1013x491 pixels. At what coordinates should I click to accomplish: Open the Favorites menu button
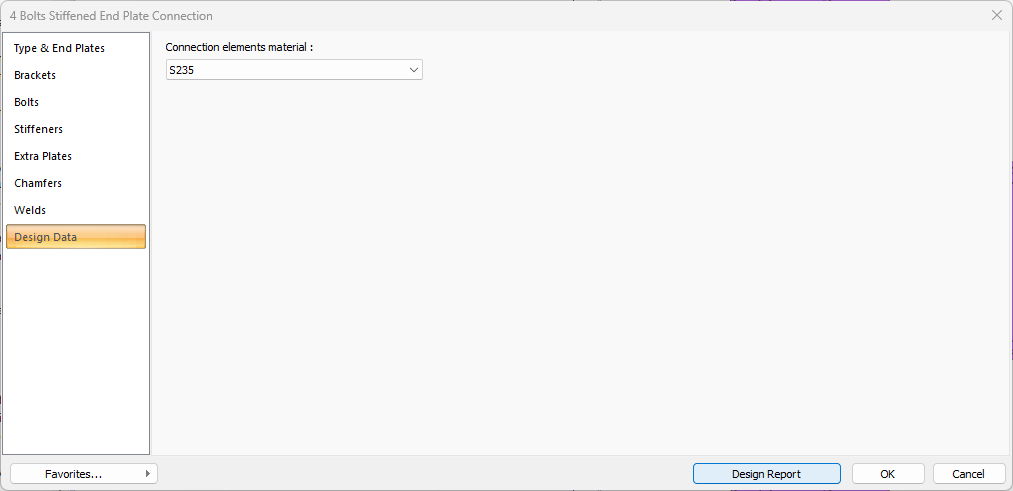(x=84, y=474)
